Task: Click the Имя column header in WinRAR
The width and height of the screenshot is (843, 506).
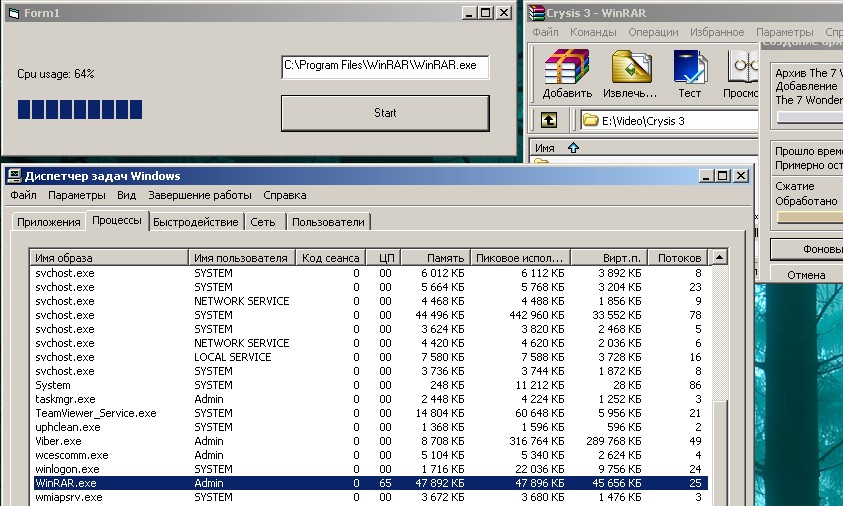Action: pyautogui.click(x=644, y=148)
